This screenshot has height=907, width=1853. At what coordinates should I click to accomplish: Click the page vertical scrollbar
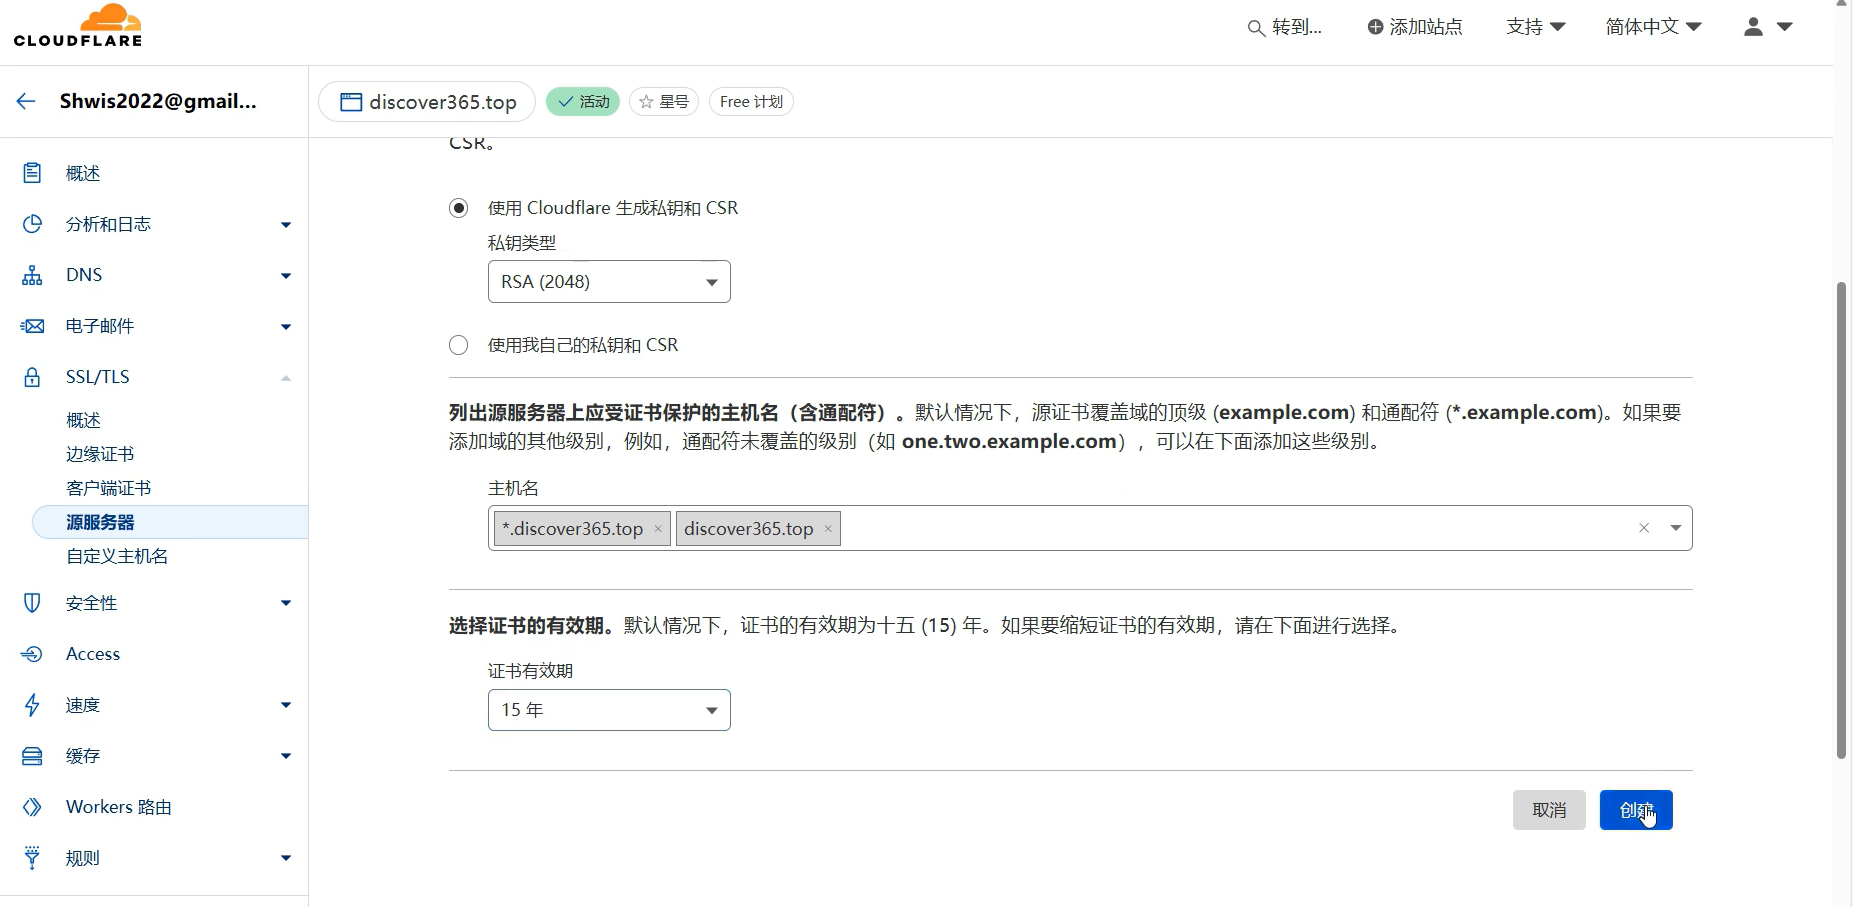pos(1841,520)
